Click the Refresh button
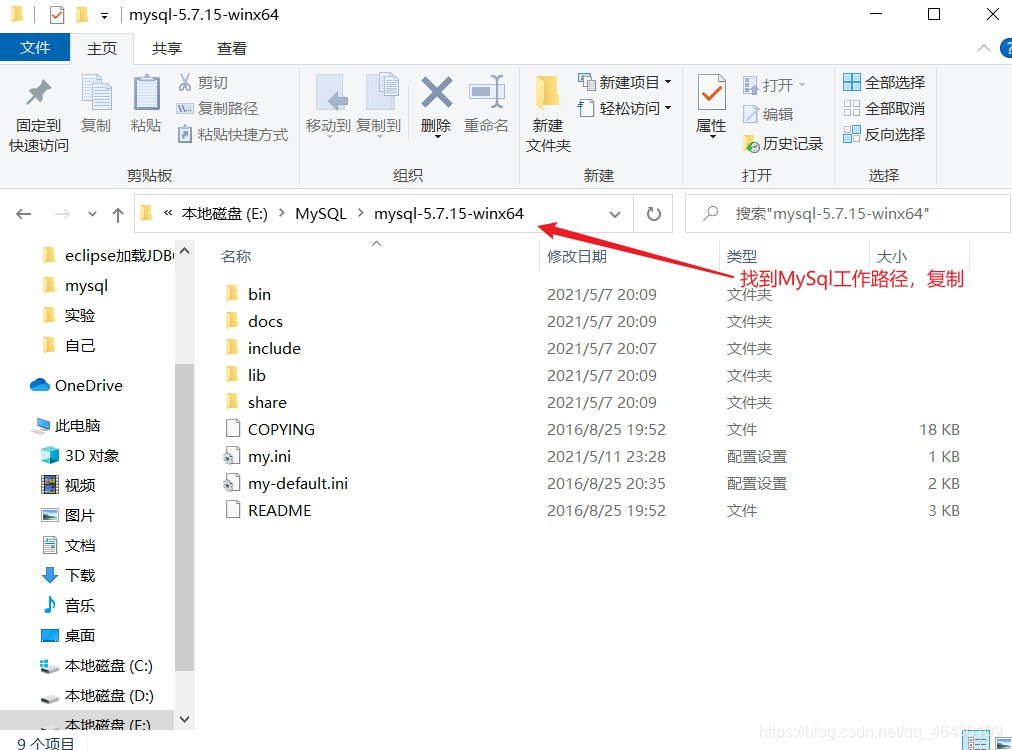The image size is (1012, 750). pyautogui.click(x=654, y=214)
